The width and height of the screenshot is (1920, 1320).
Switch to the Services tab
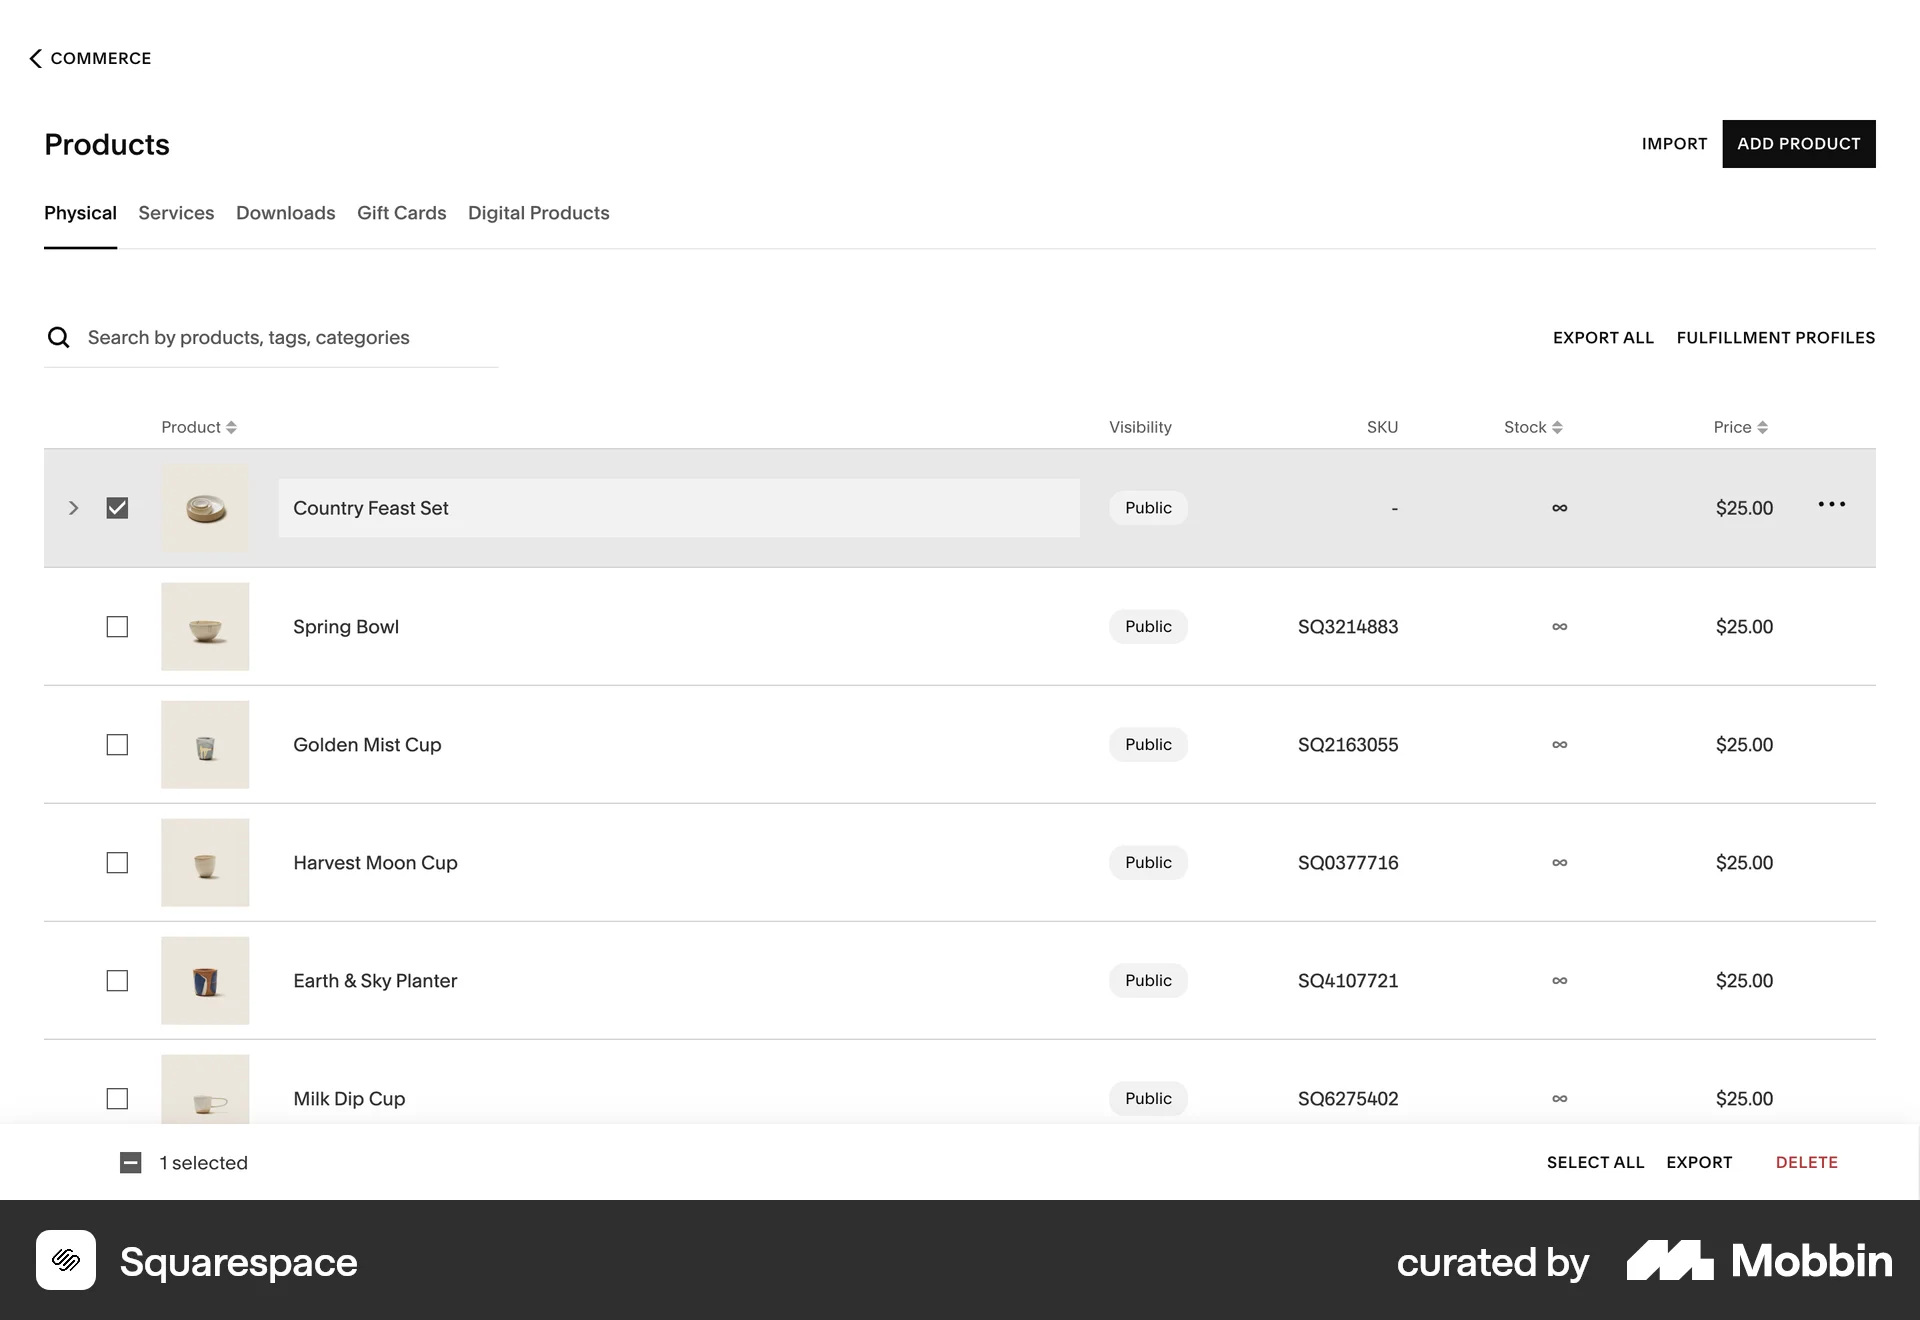[176, 213]
